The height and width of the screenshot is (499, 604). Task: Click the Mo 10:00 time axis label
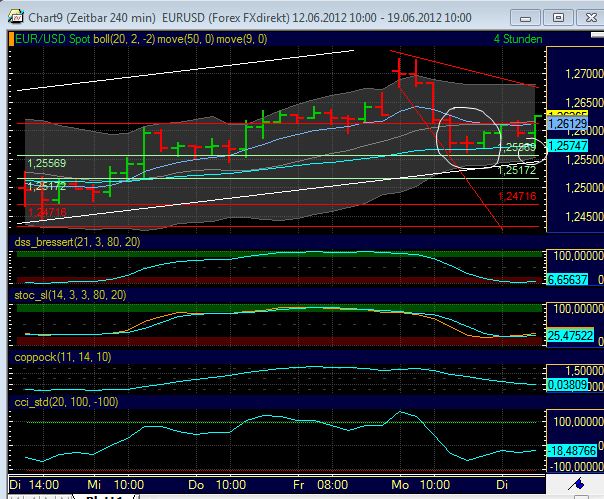point(420,485)
